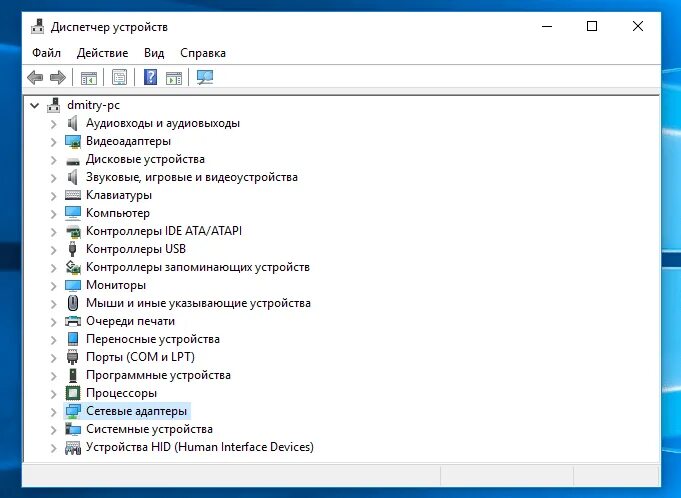Expand the Сетевые адаптеры chevron
This screenshot has height=498, width=681.
(x=53, y=412)
